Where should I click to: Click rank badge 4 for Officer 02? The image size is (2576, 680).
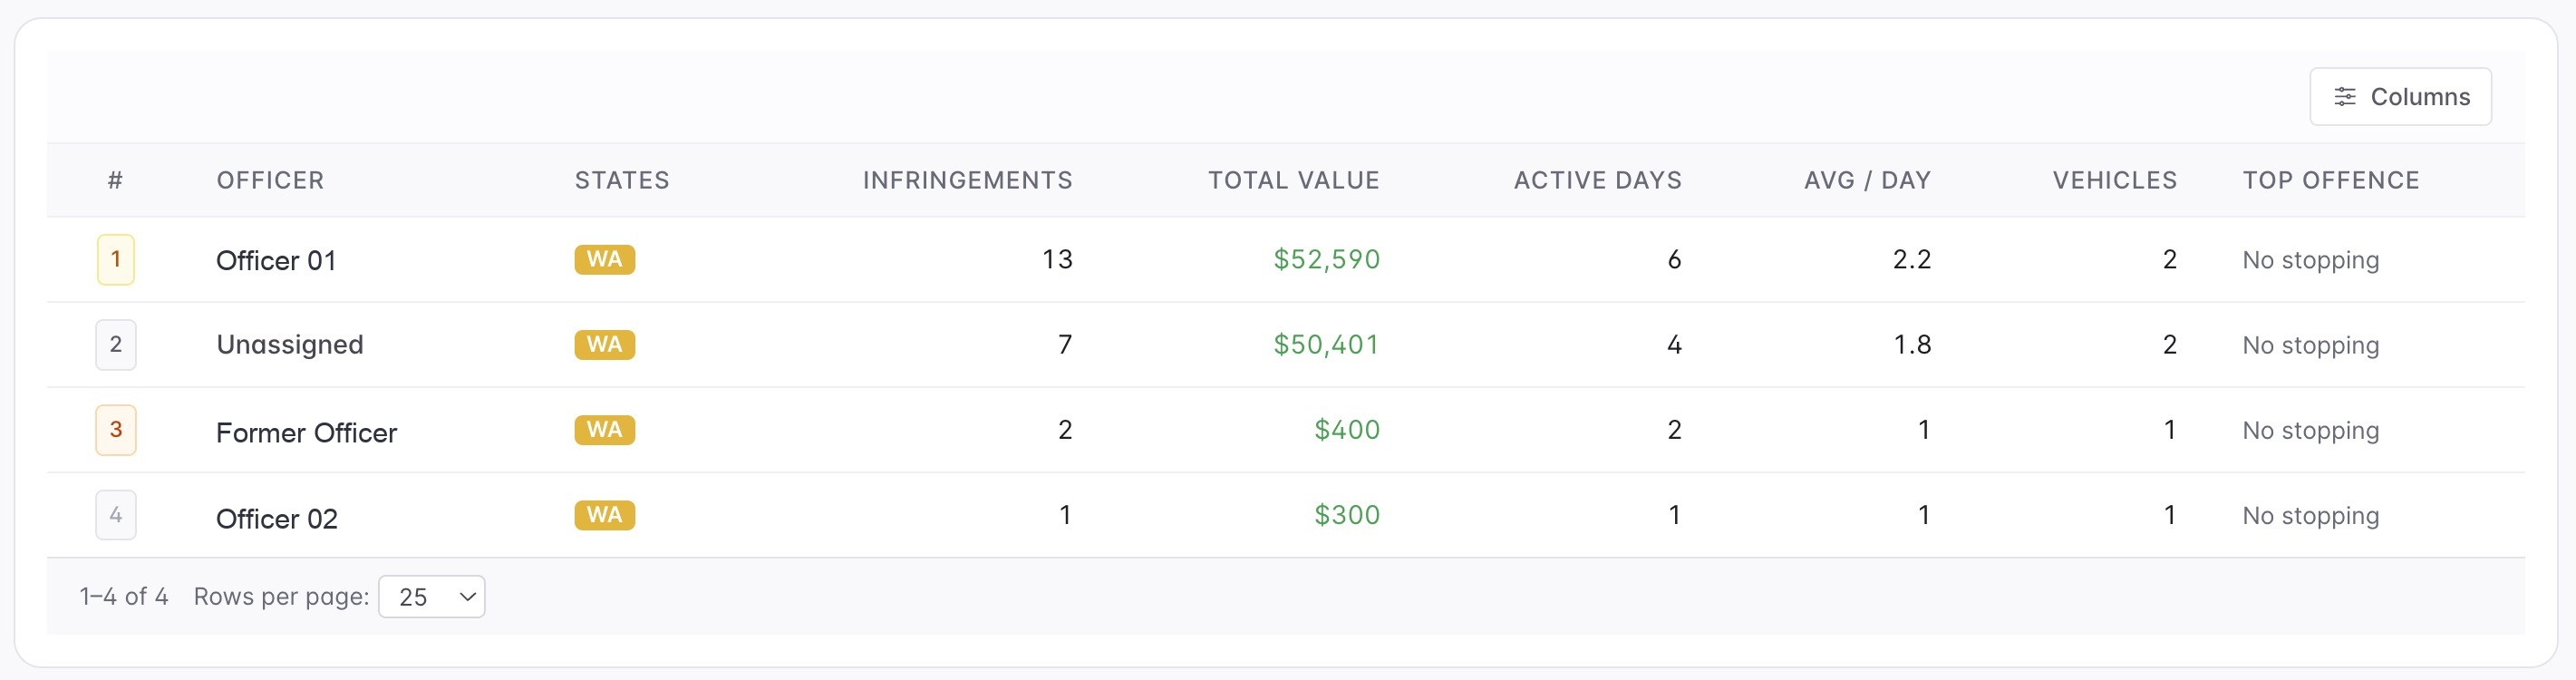116,514
